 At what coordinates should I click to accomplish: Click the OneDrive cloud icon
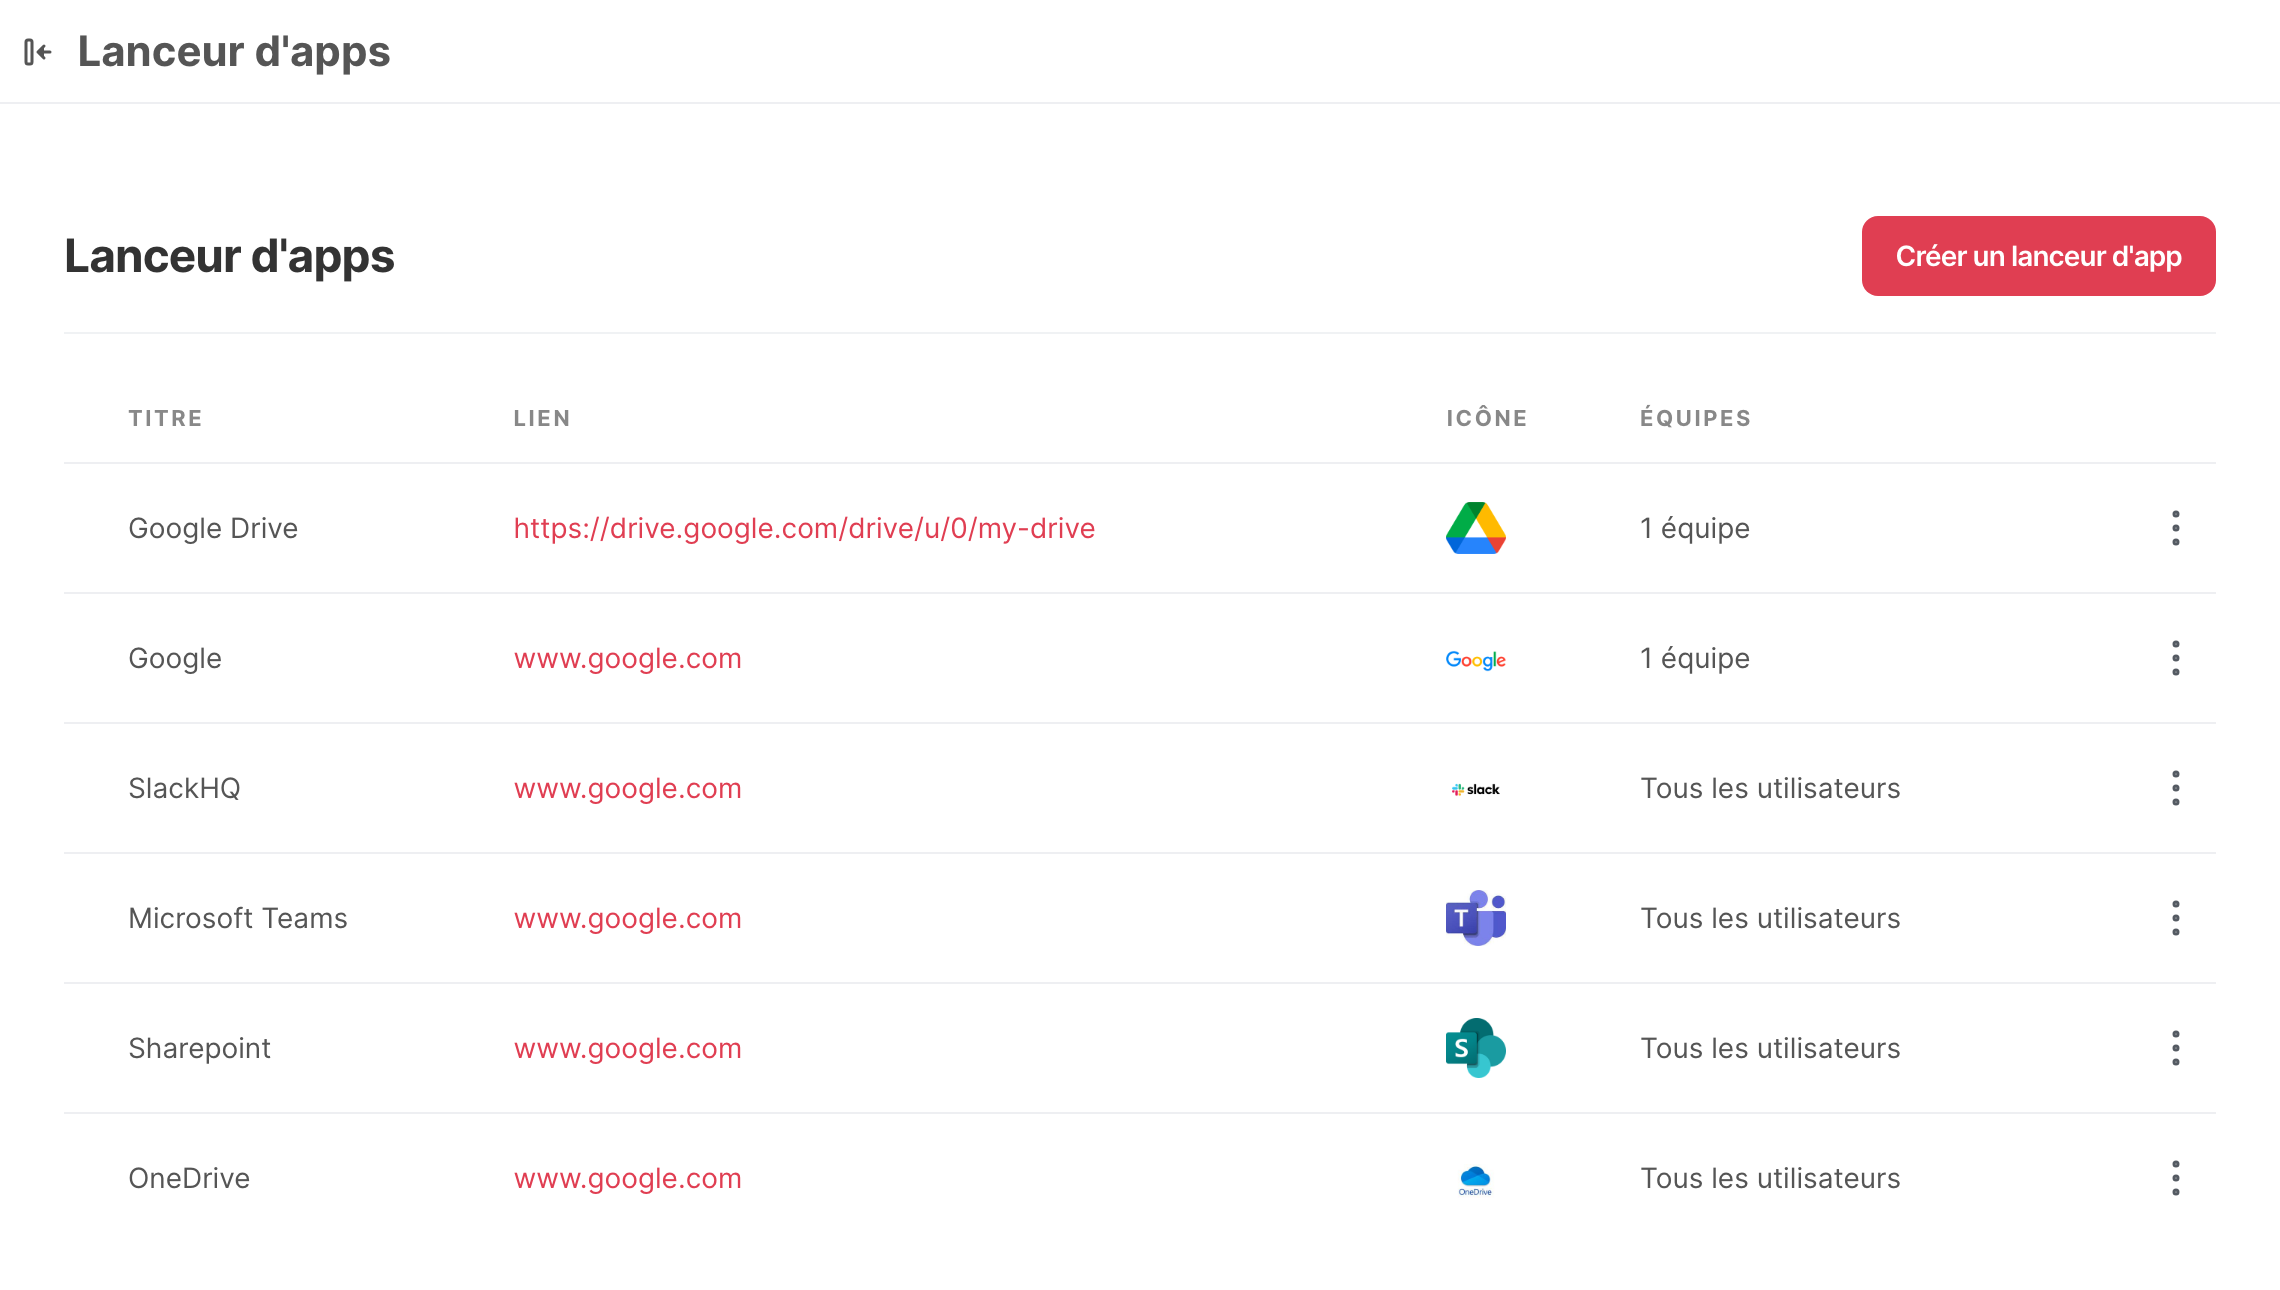(1476, 1180)
